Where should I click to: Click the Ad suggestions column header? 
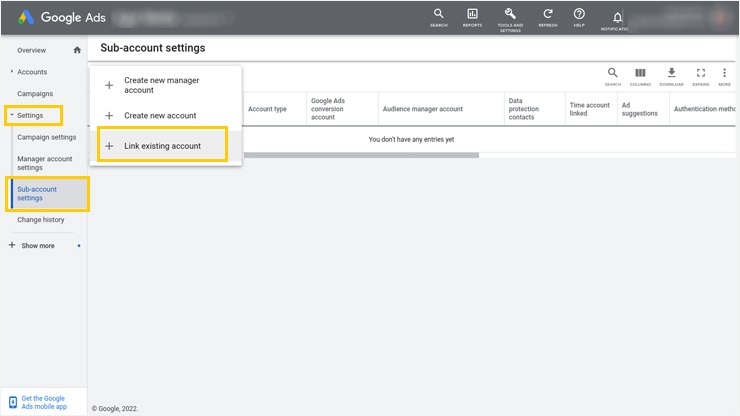639,109
